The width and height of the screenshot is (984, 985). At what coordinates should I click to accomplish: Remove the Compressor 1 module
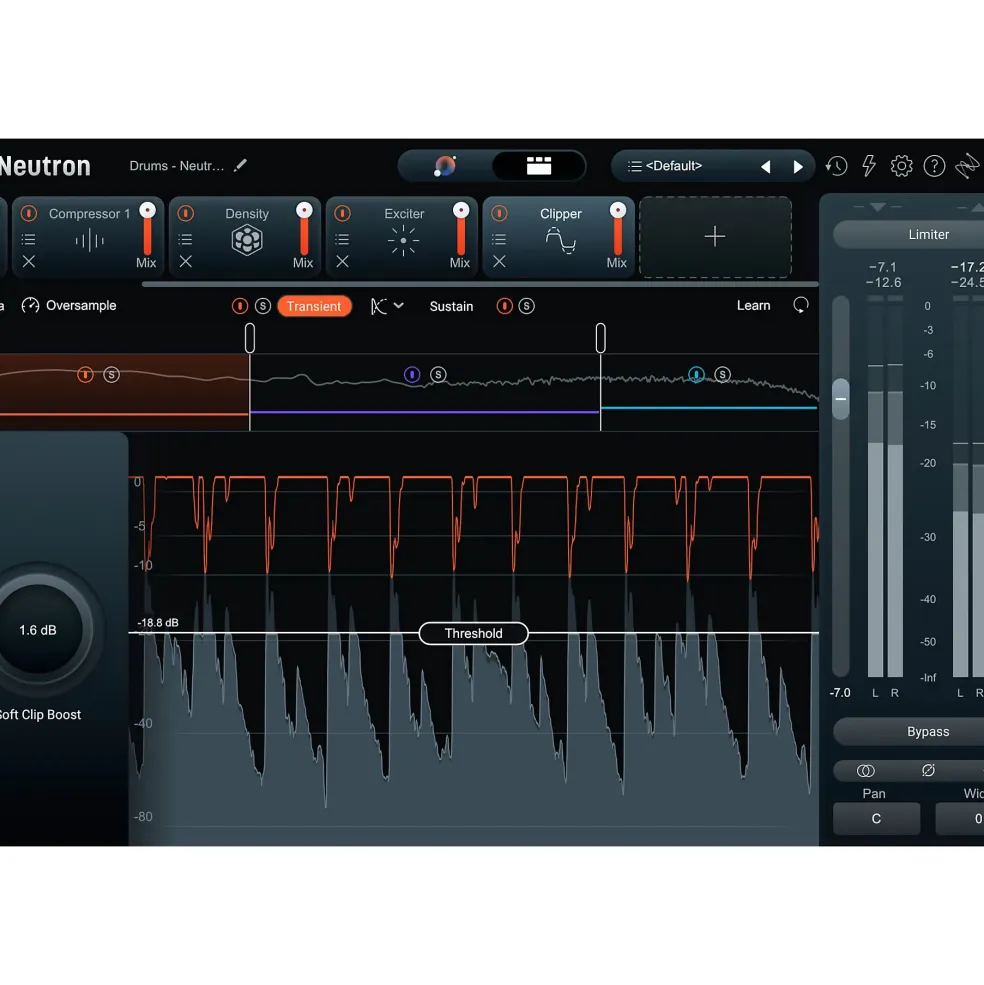point(29,261)
